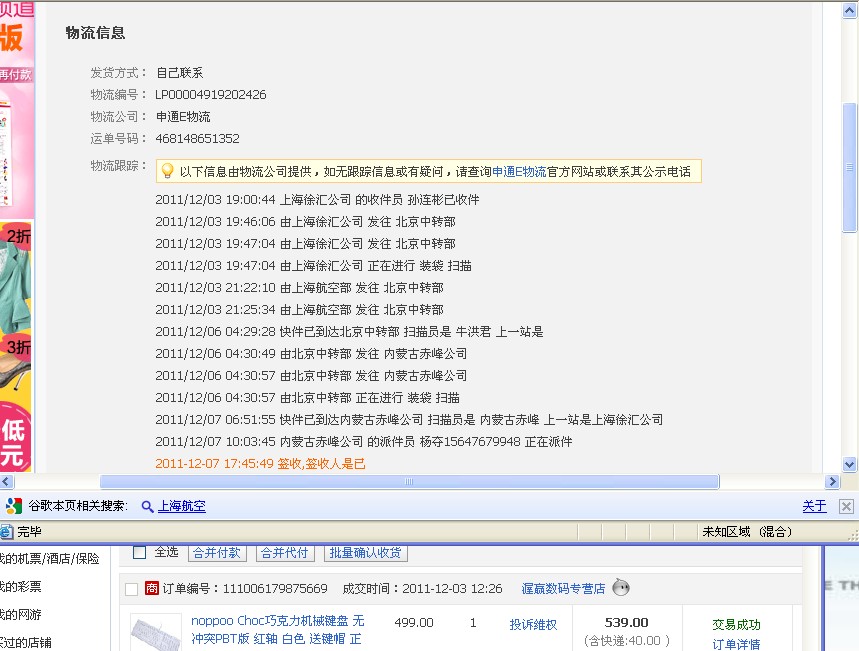This screenshot has height=651, width=859.
Task: Click the horizontal scrollbar left arrow
Action: pyautogui.click(x=7, y=482)
